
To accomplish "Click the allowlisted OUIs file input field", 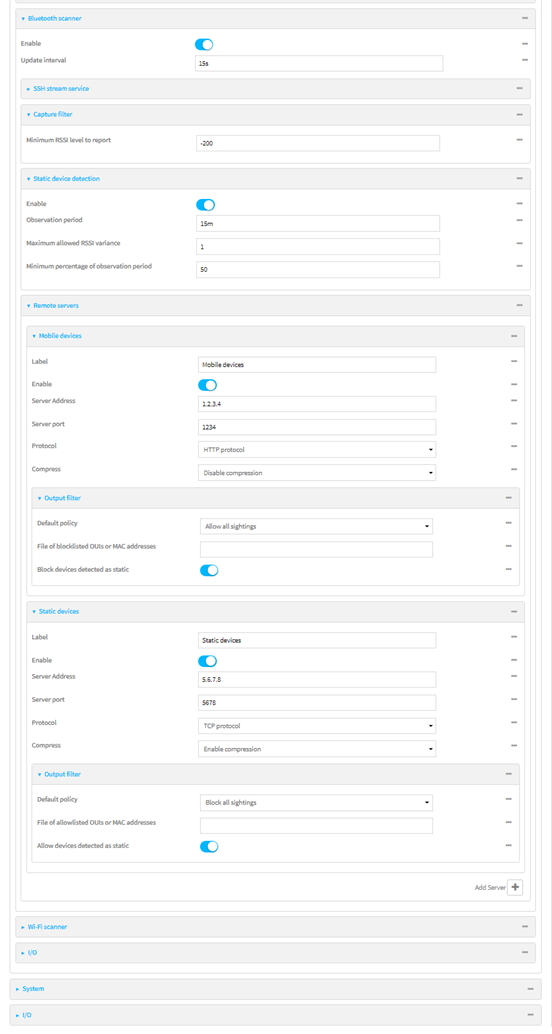I will tap(317, 826).
